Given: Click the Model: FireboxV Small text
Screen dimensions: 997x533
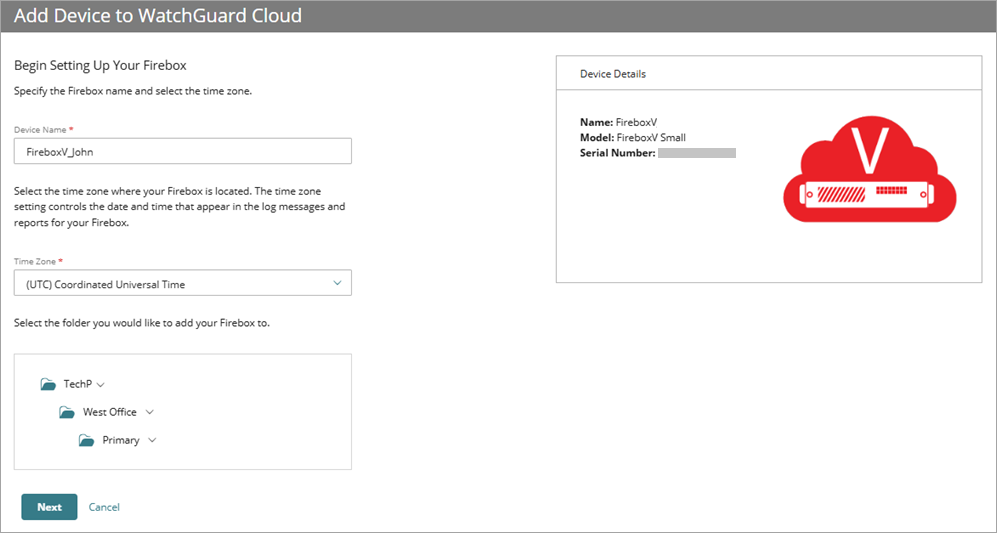Looking at the screenshot, I should 633,137.
